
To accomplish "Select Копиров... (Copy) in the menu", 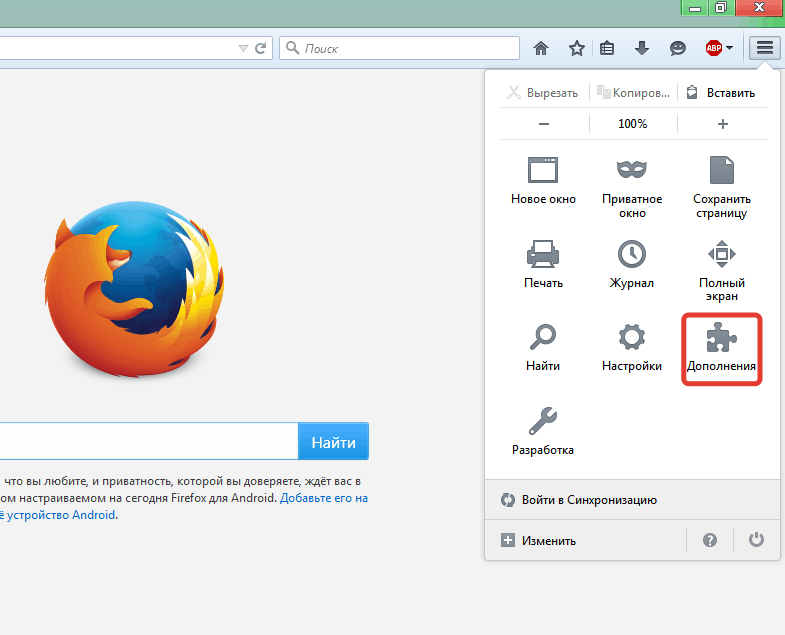I will 633,93.
